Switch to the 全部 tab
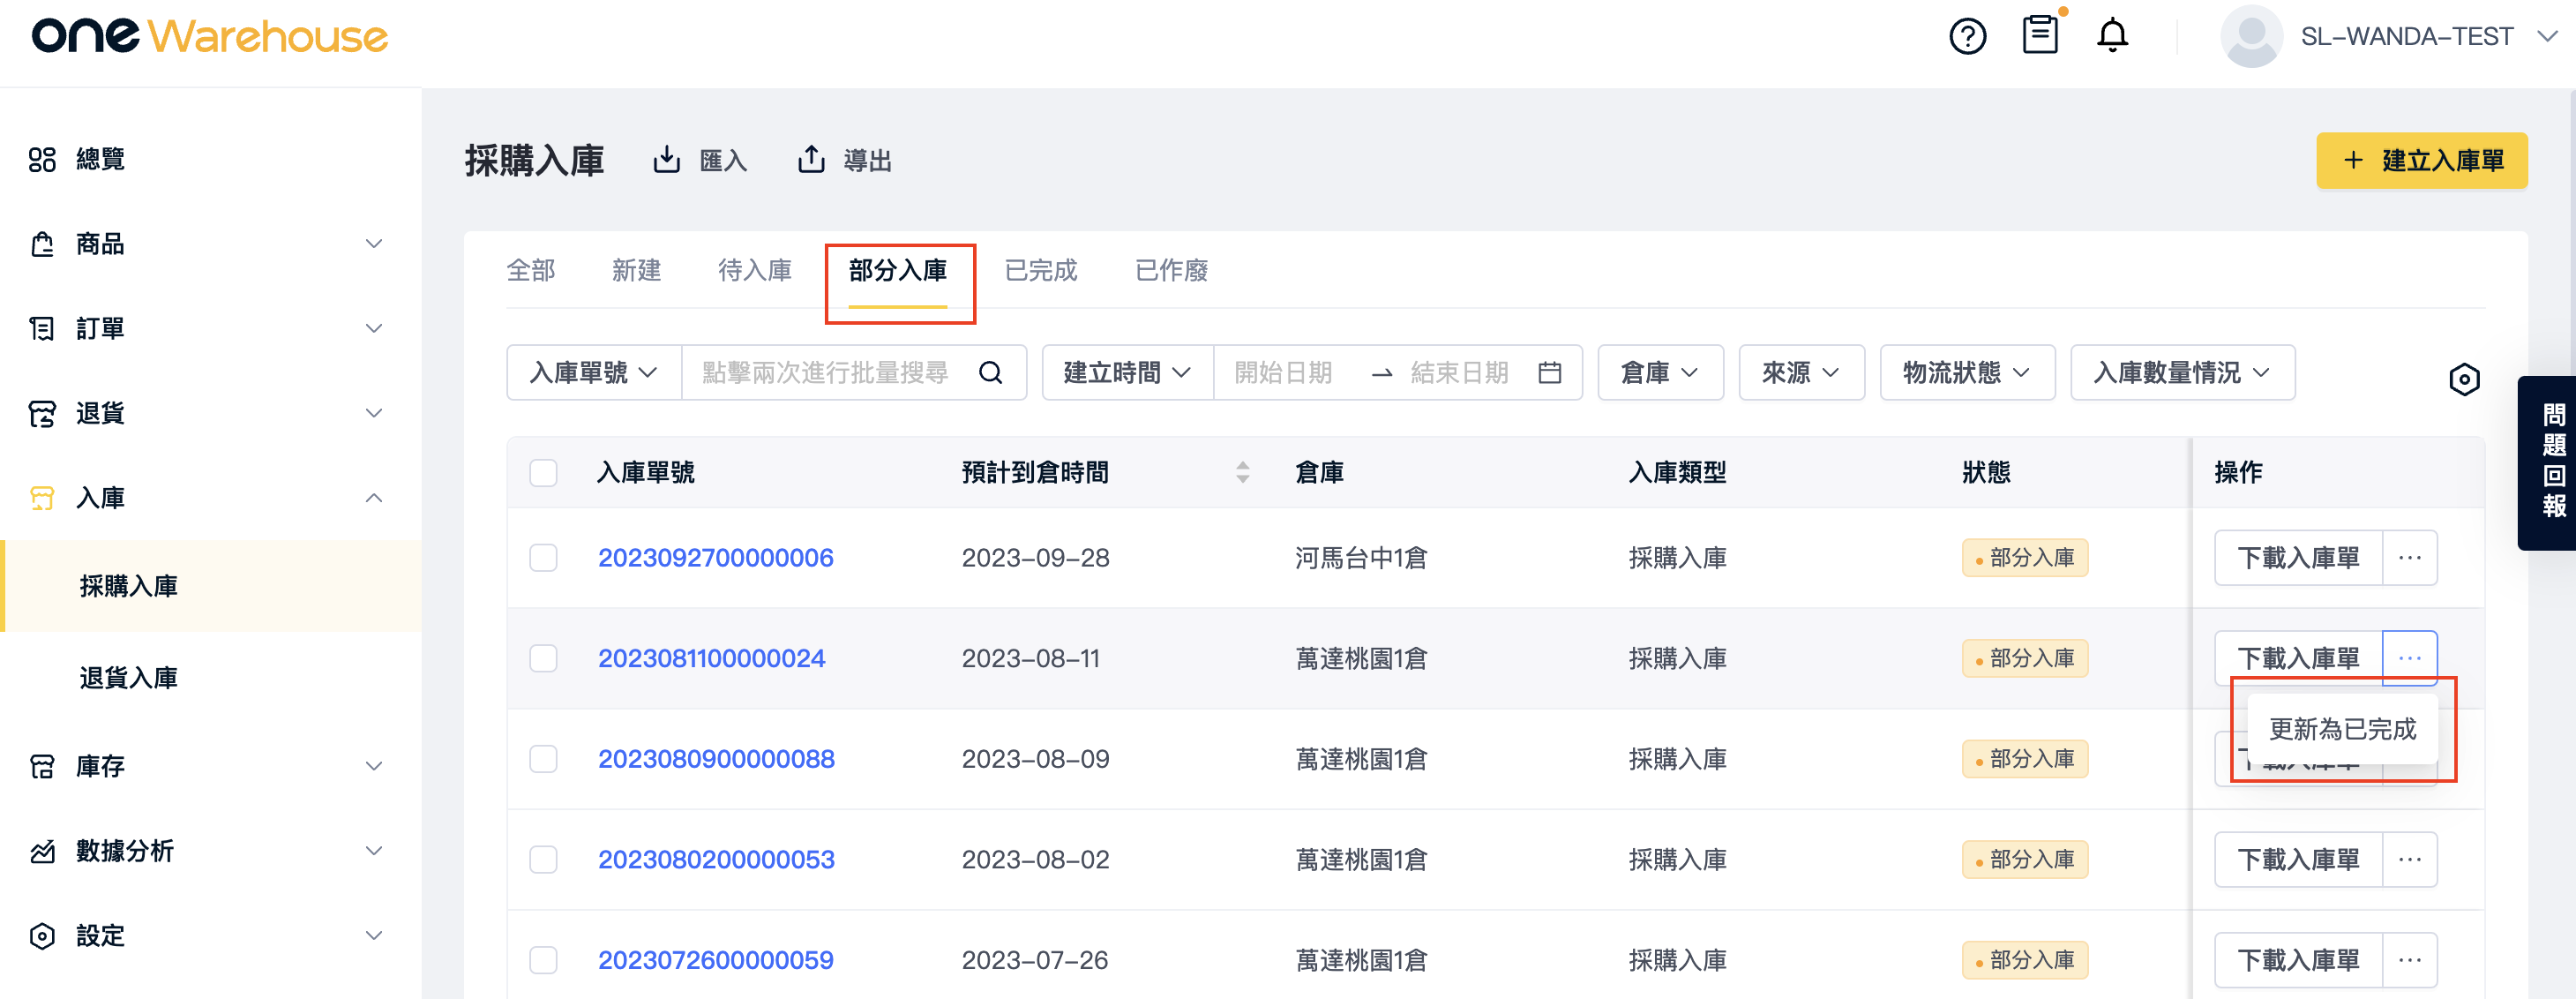2576x999 pixels. (531, 270)
